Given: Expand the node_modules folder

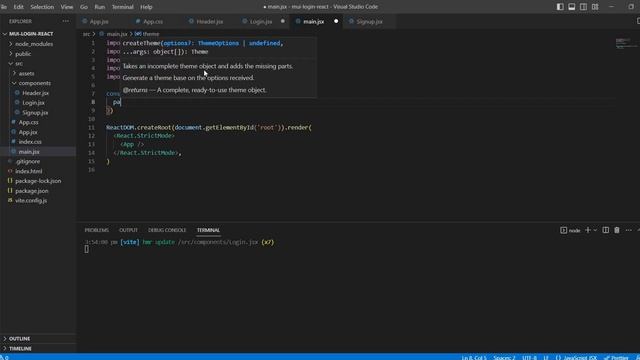Looking at the screenshot, I should point(34,44).
